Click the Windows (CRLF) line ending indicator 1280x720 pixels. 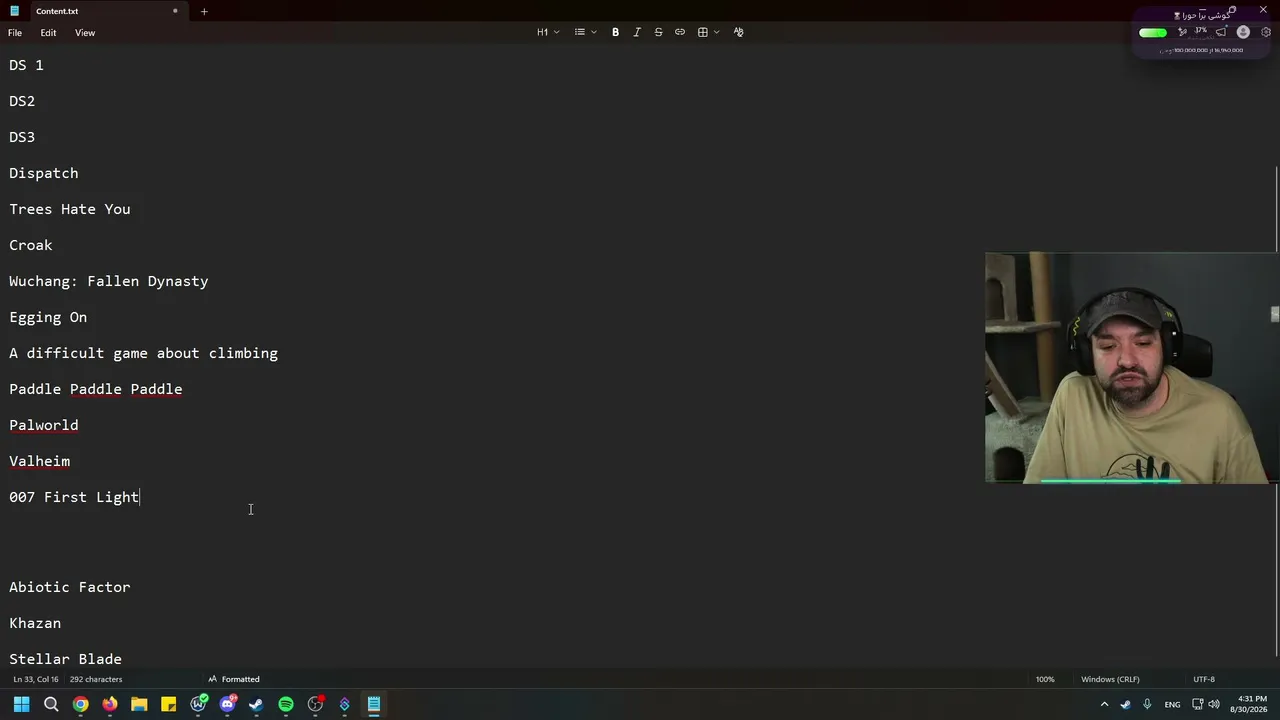pyautogui.click(x=1110, y=679)
